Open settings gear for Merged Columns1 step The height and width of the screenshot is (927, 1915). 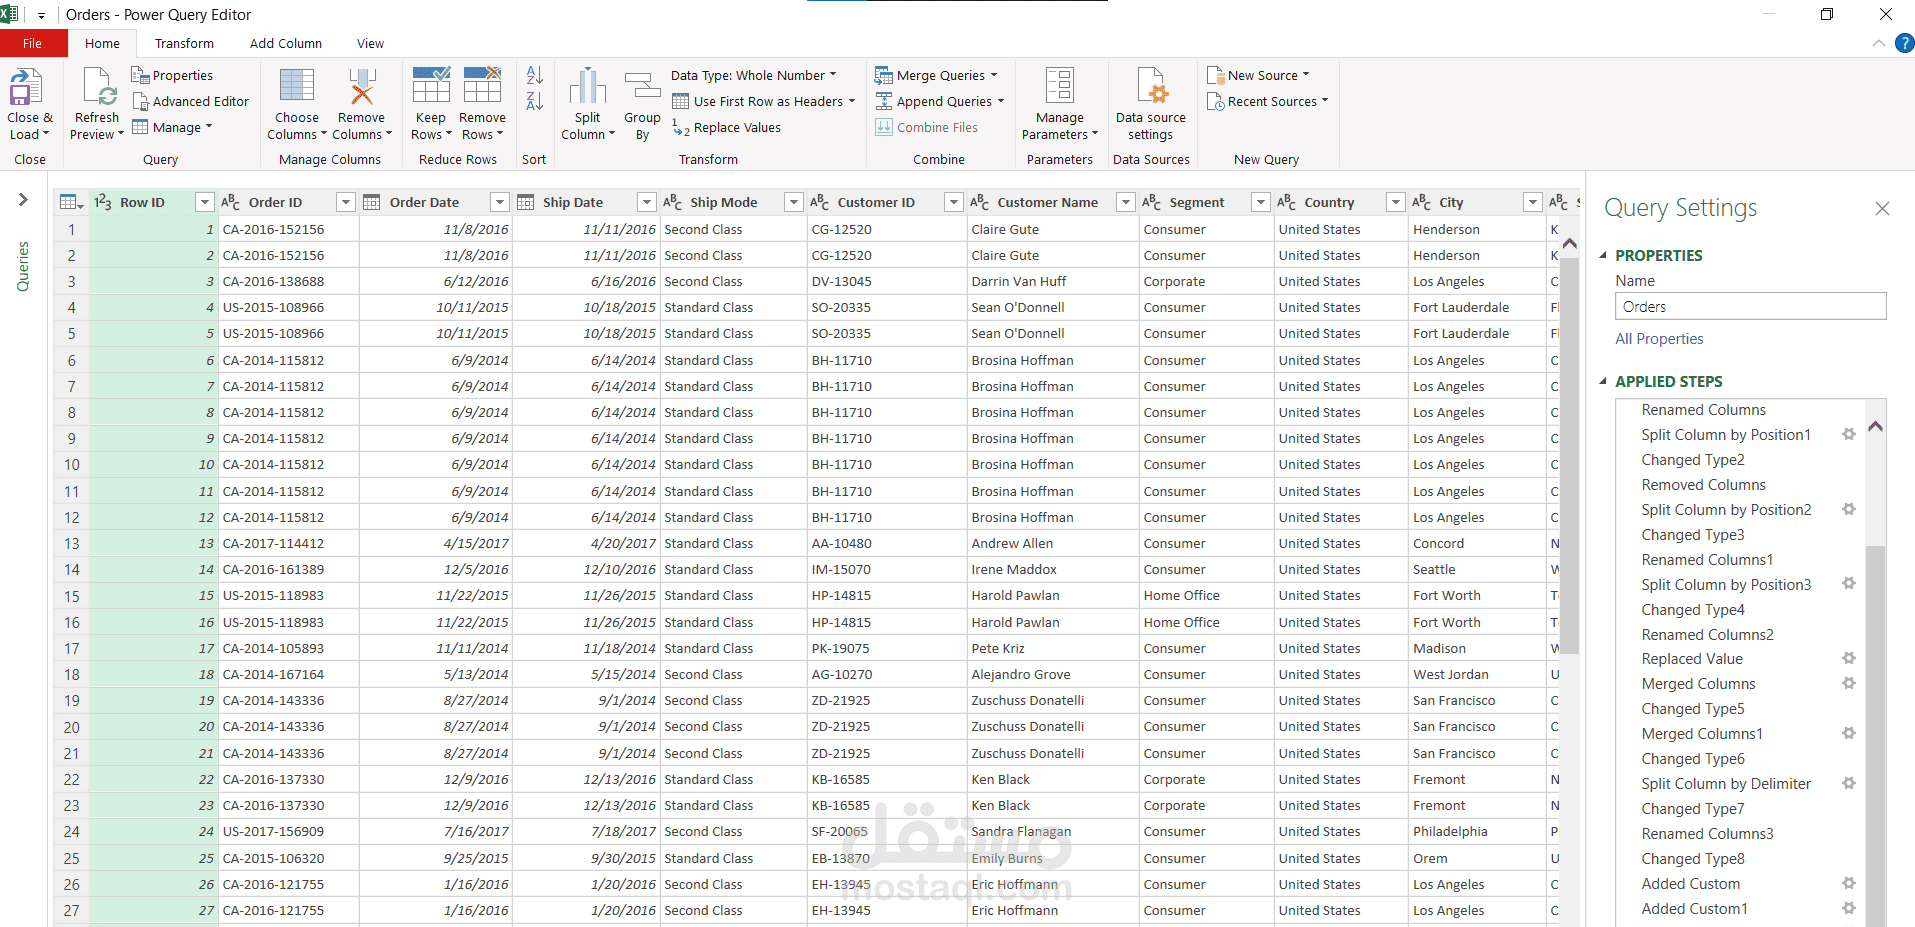pos(1849,733)
